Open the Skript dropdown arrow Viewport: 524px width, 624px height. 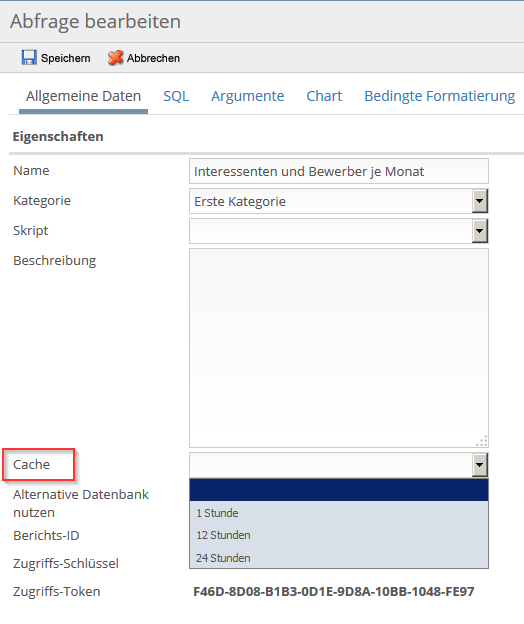coord(480,231)
